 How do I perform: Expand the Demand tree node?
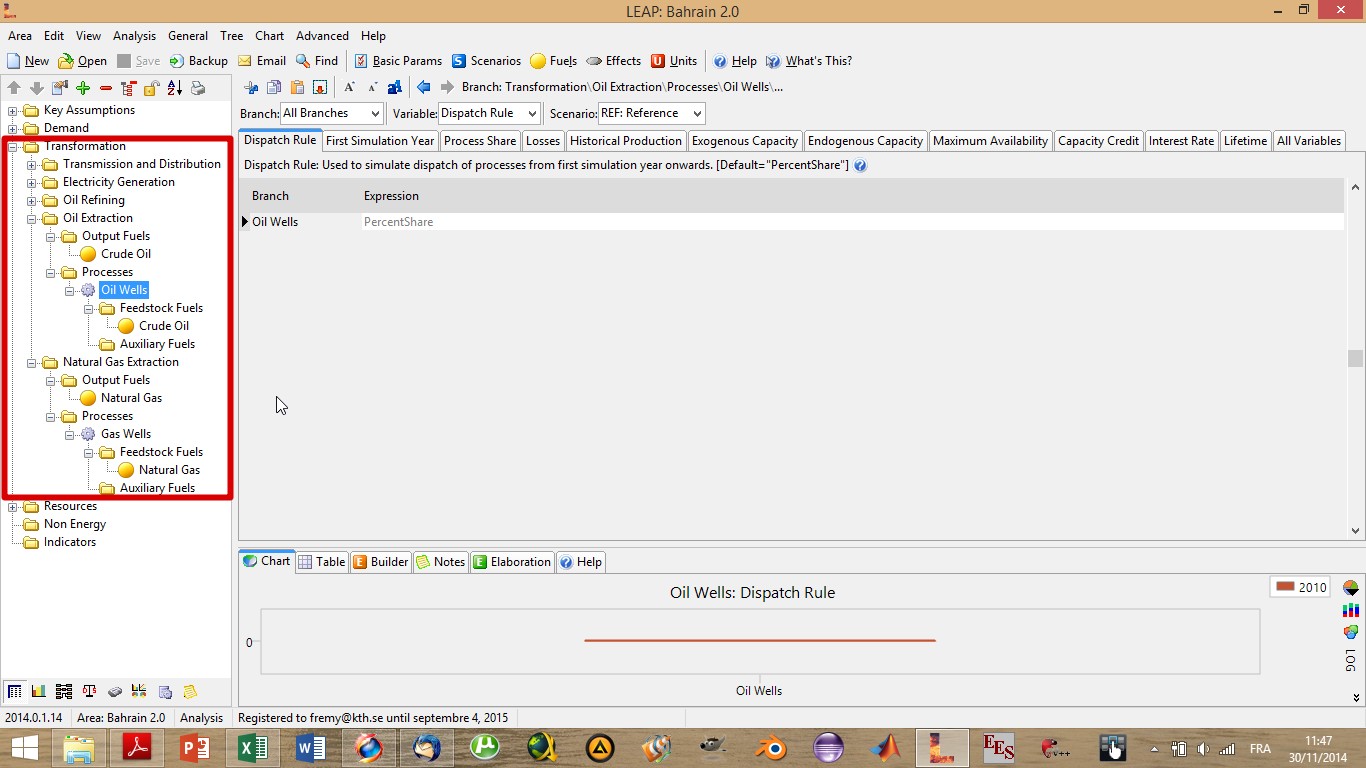click(x=13, y=128)
